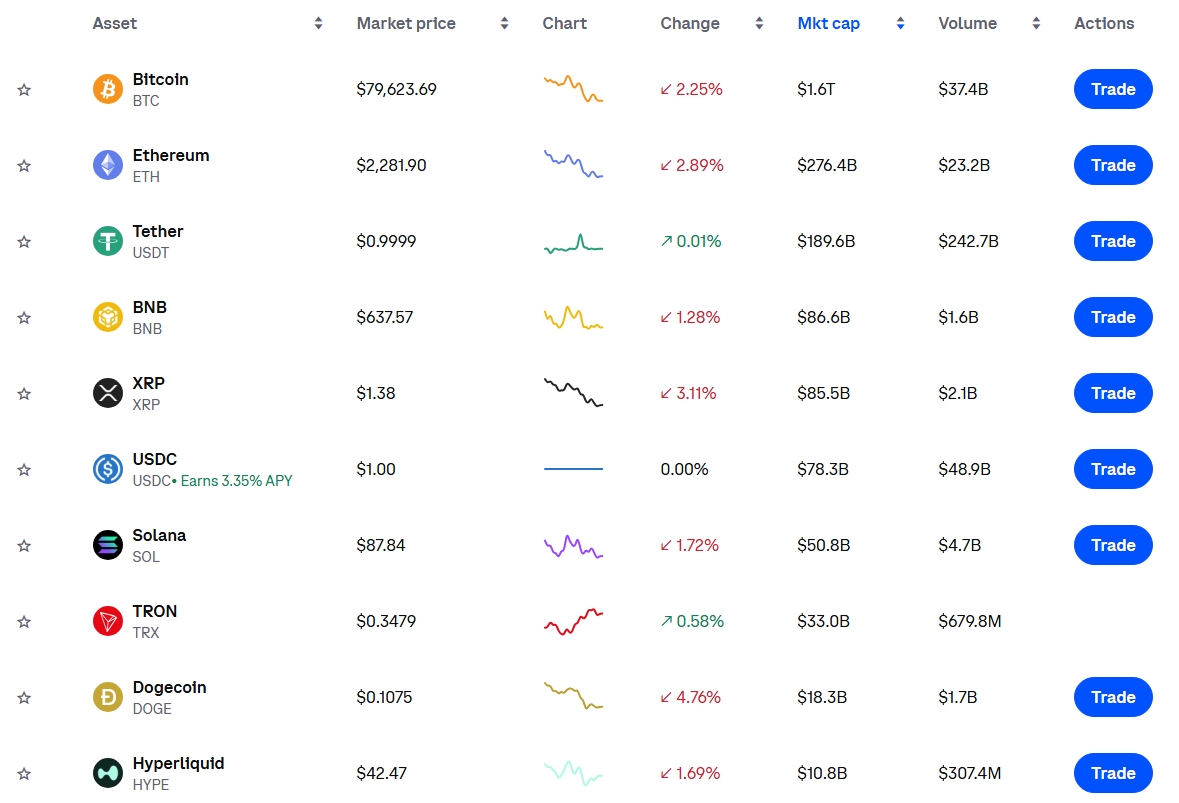Click the BNB coin logo
1179x803 pixels.
point(108,317)
